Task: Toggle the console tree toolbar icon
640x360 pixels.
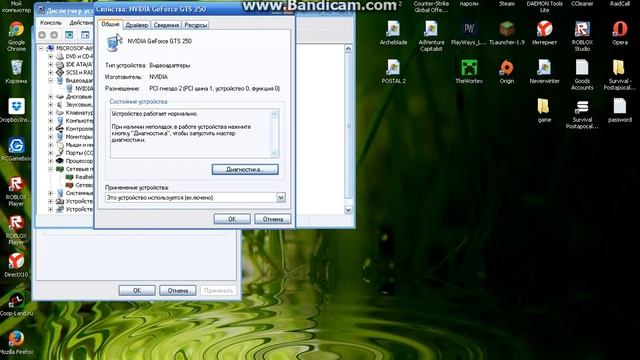Action: (69, 35)
